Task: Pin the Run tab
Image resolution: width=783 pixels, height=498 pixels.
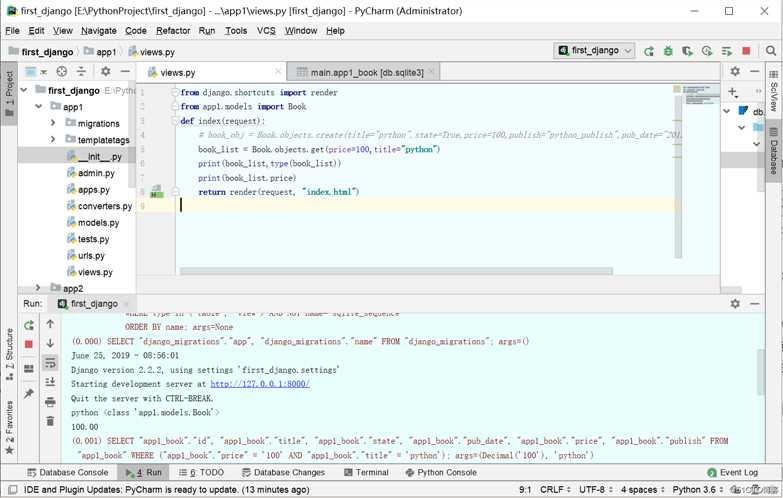Action: [29, 394]
